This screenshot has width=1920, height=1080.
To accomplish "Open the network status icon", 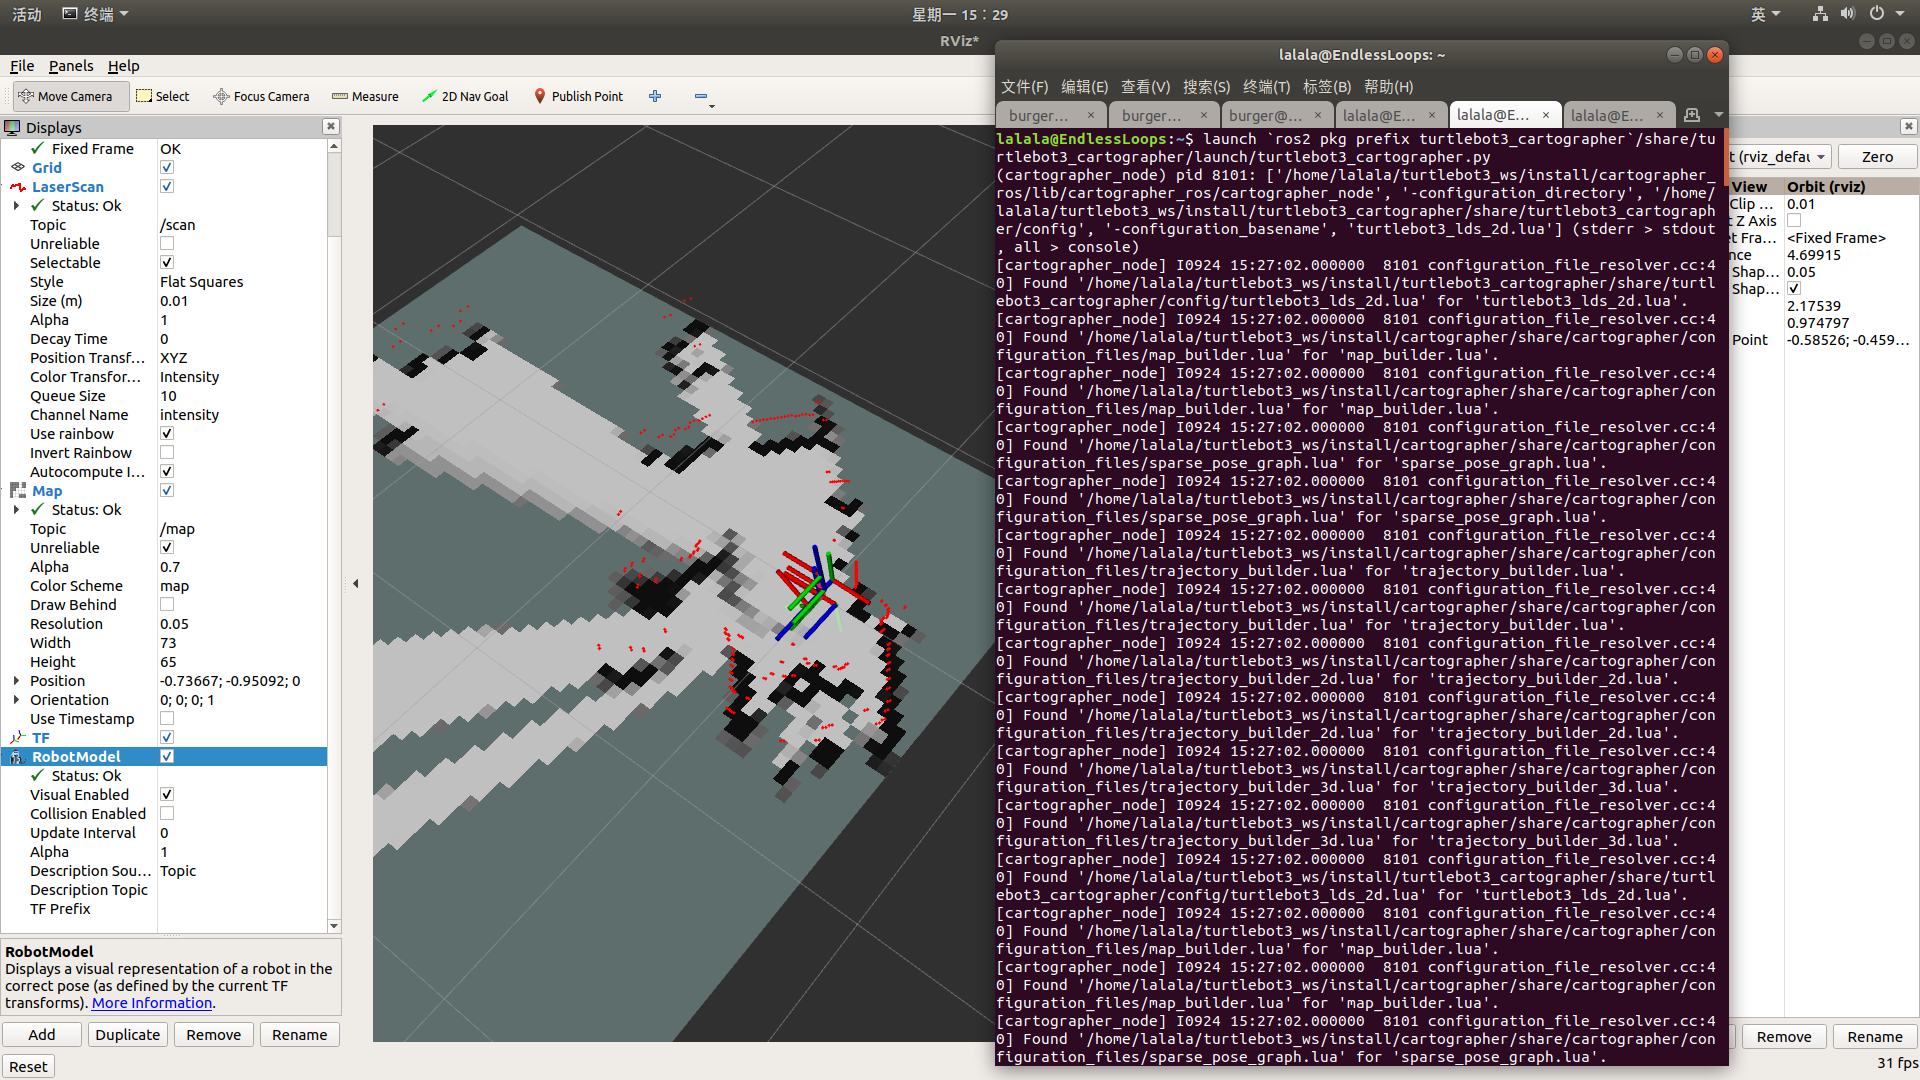I will point(1820,14).
